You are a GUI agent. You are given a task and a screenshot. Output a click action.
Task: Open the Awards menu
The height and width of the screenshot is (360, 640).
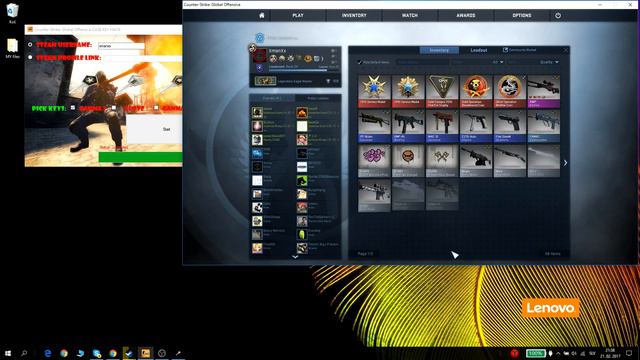click(466, 16)
